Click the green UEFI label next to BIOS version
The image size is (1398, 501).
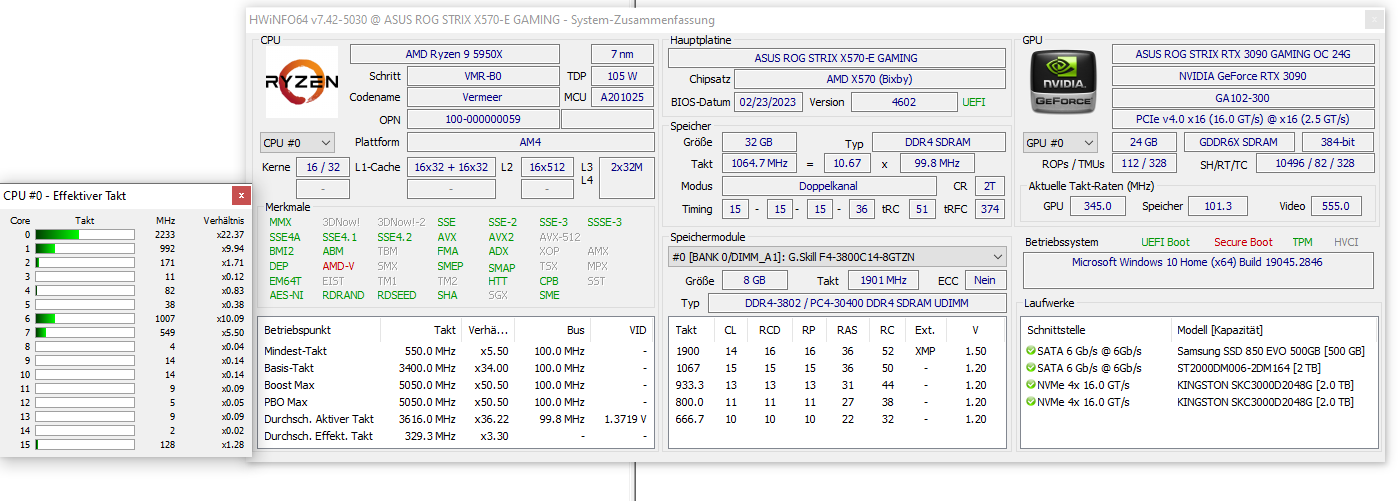(973, 102)
